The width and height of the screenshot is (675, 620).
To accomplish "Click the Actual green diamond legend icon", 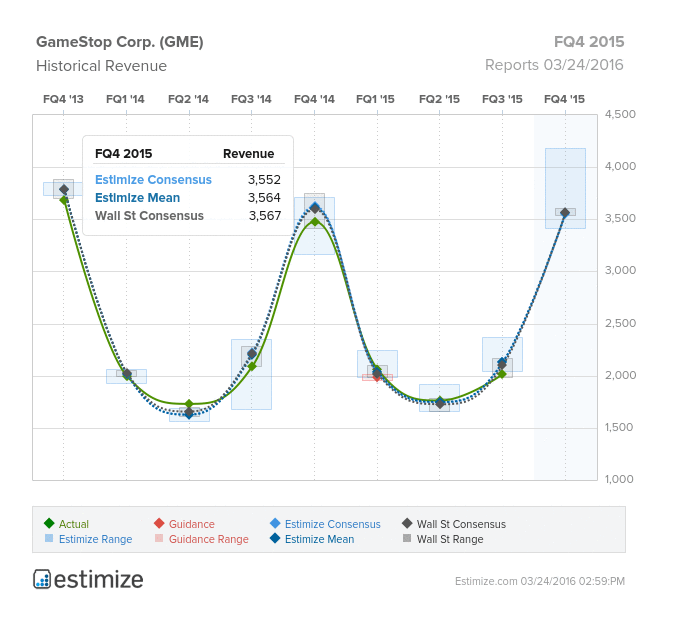I will click(49, 523).
